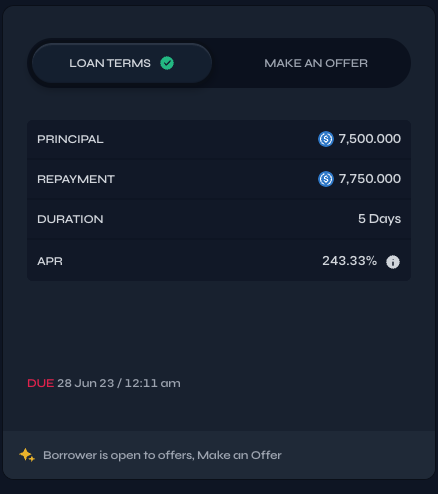Click the 5 Days duration value

click(379, 219)
